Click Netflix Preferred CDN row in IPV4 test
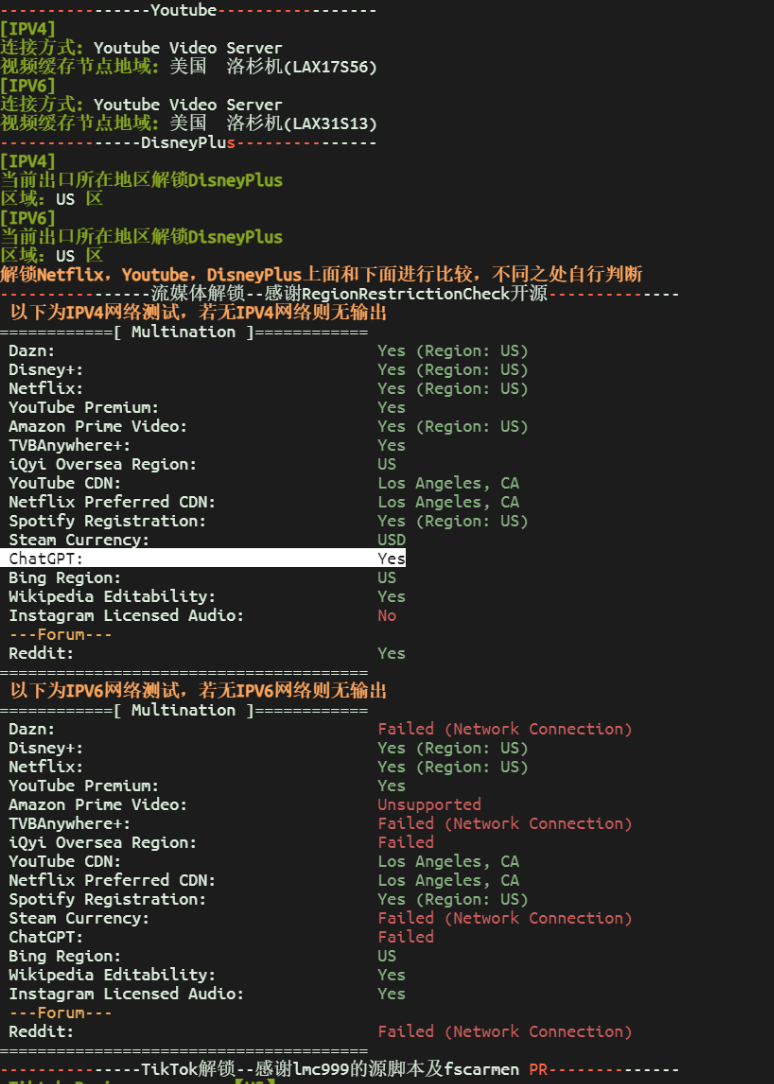774x1084 pixels. (264, 502)
